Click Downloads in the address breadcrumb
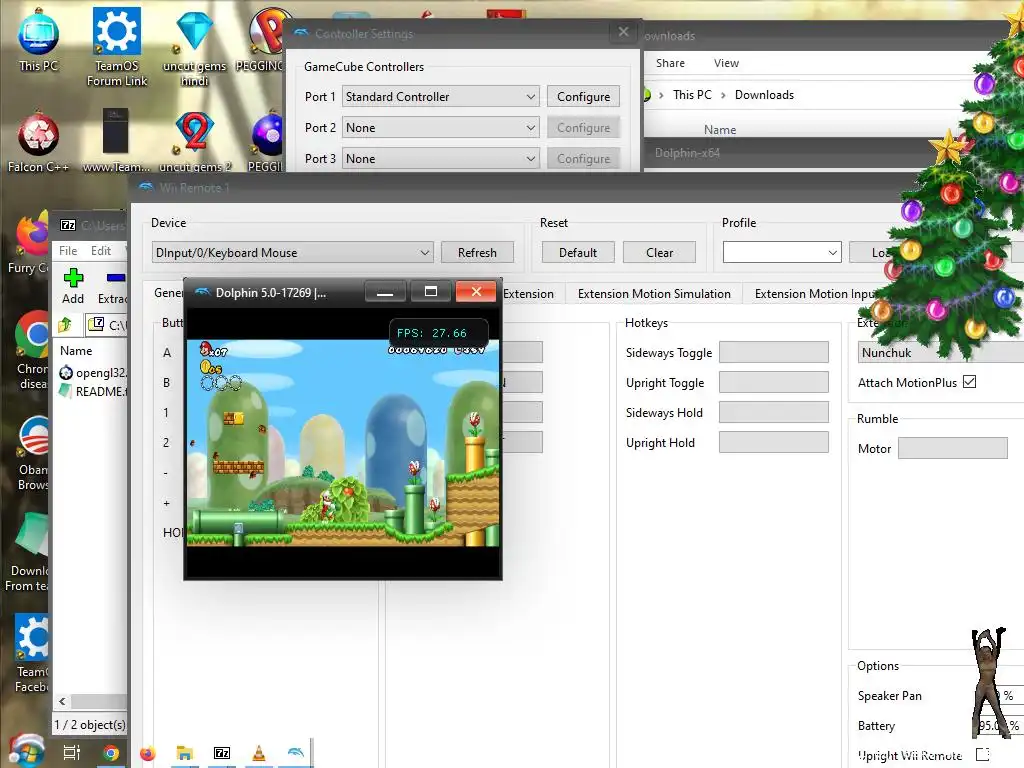The width and height of the screenshot is (1024, 768). tap(764, 95)
